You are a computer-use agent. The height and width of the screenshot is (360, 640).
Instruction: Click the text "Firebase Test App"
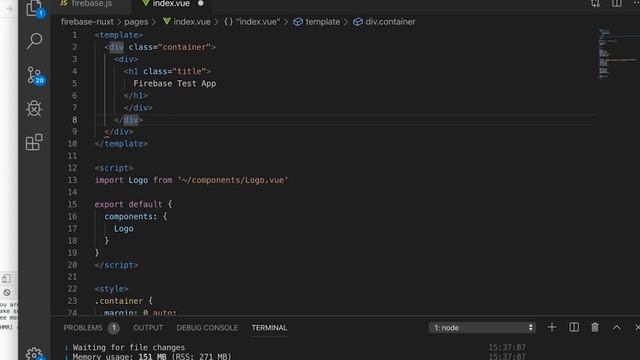tap(174, 83)
